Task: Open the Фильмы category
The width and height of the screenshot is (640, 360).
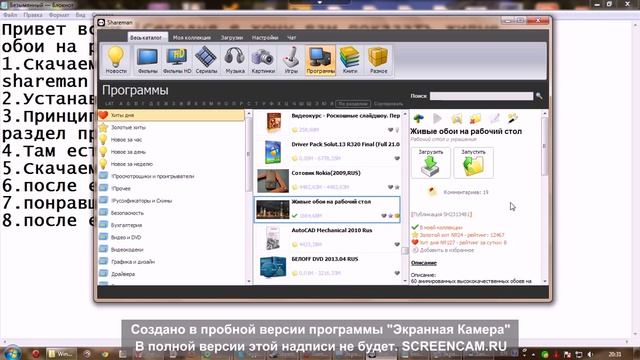Action: (147, 60)
